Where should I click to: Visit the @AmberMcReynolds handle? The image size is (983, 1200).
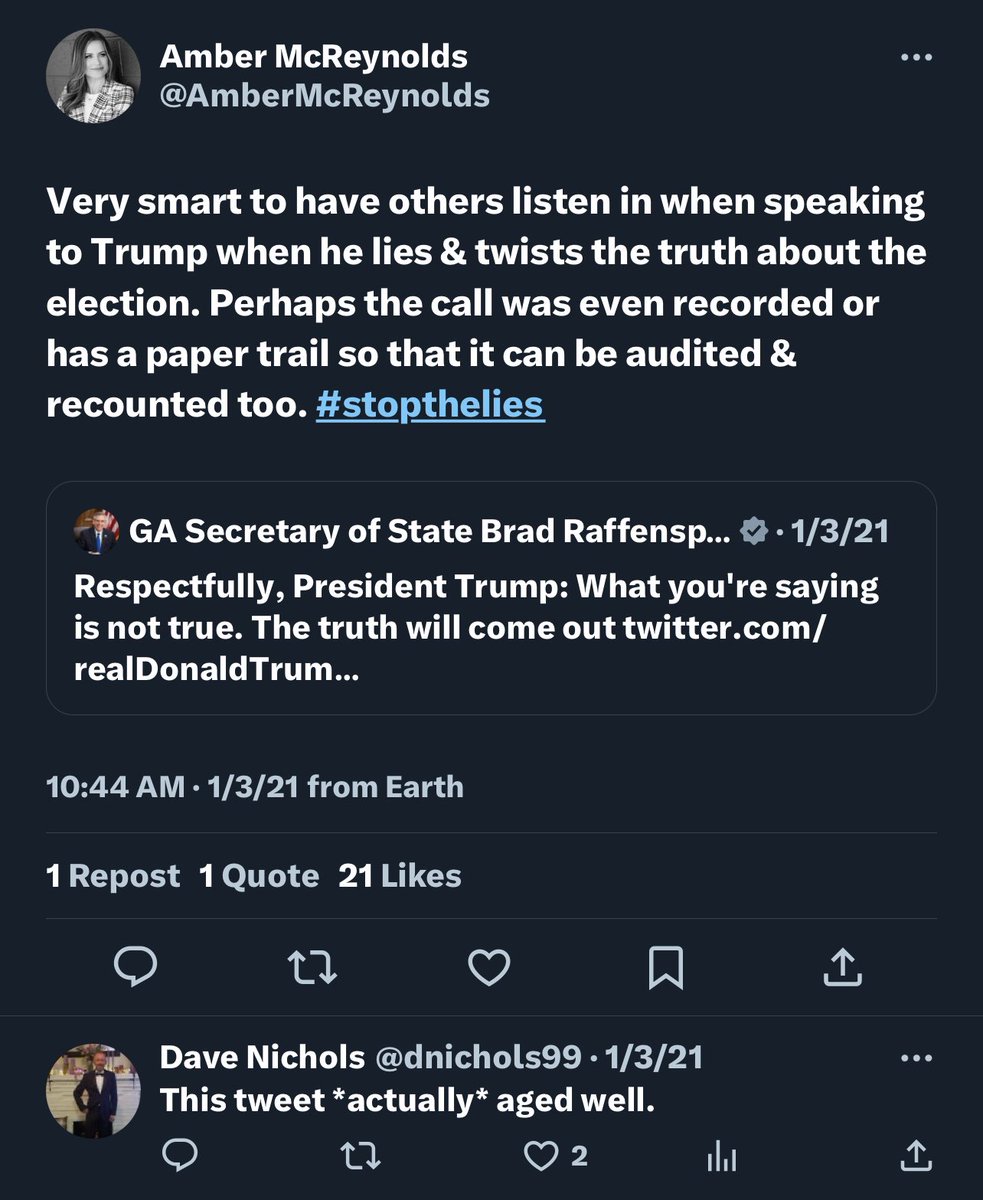[325, 95]
